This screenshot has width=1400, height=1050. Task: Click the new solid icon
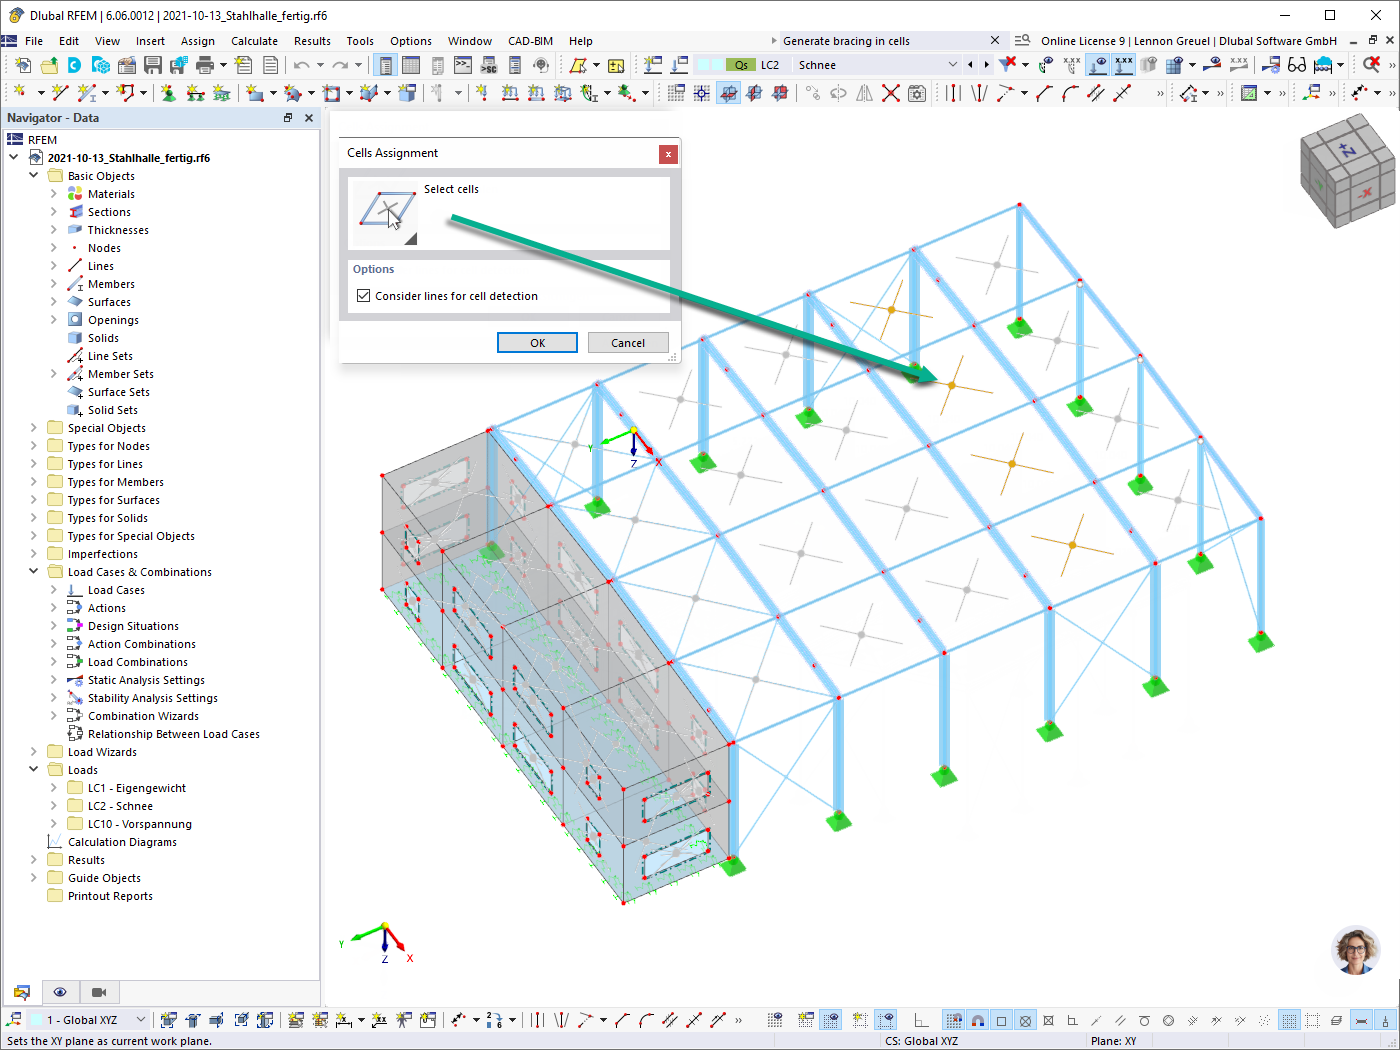[407, 93]
